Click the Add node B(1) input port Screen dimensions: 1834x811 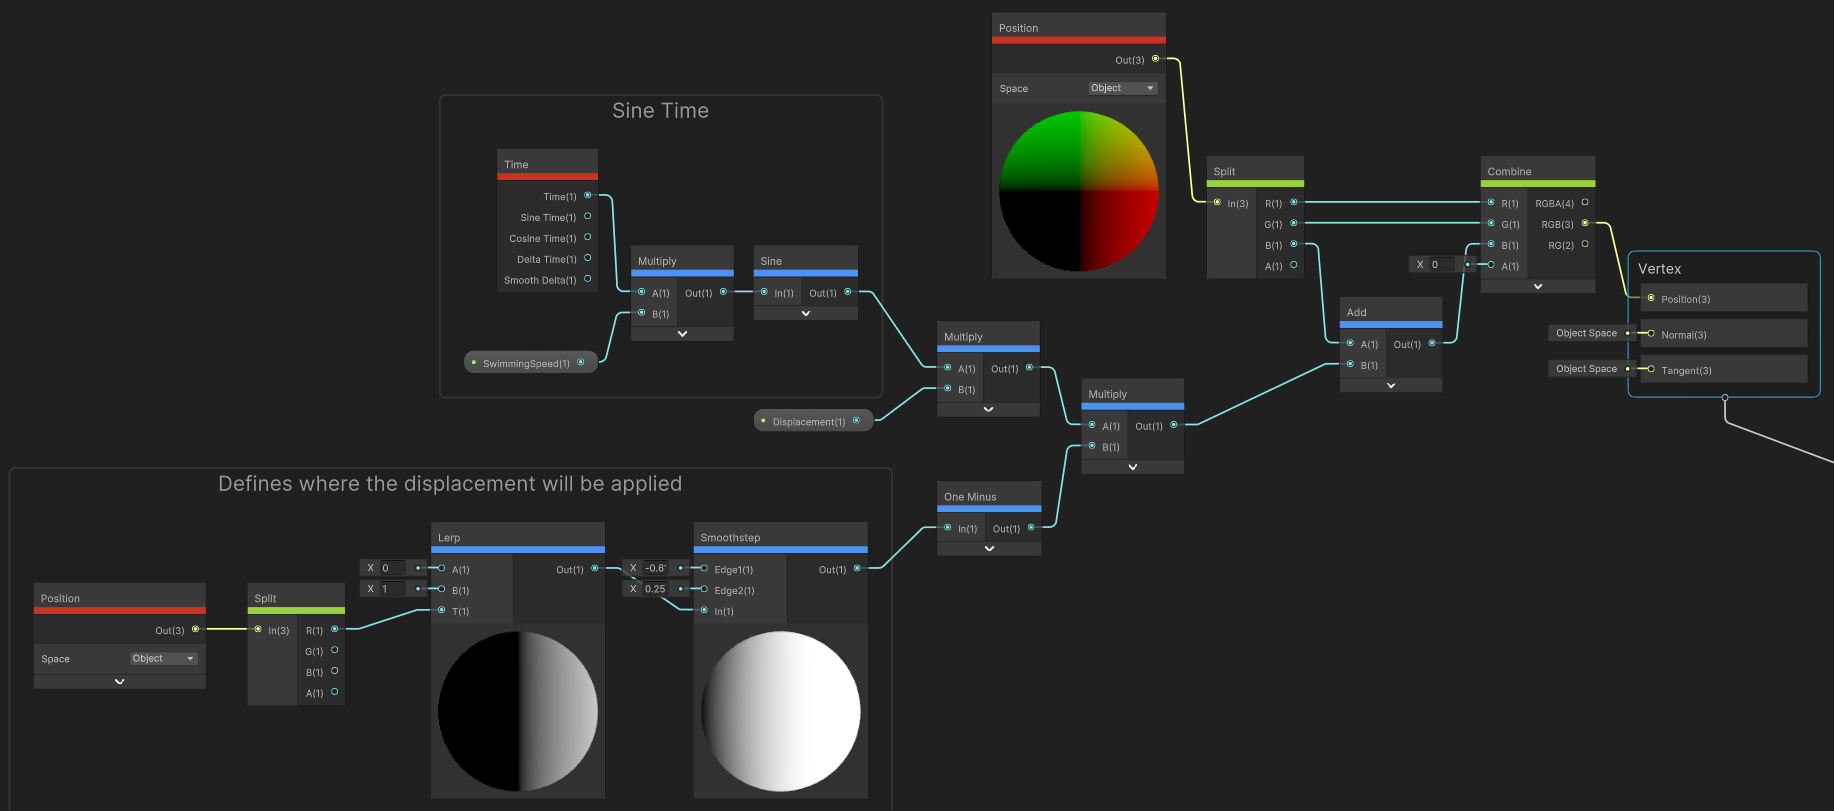1350,364
